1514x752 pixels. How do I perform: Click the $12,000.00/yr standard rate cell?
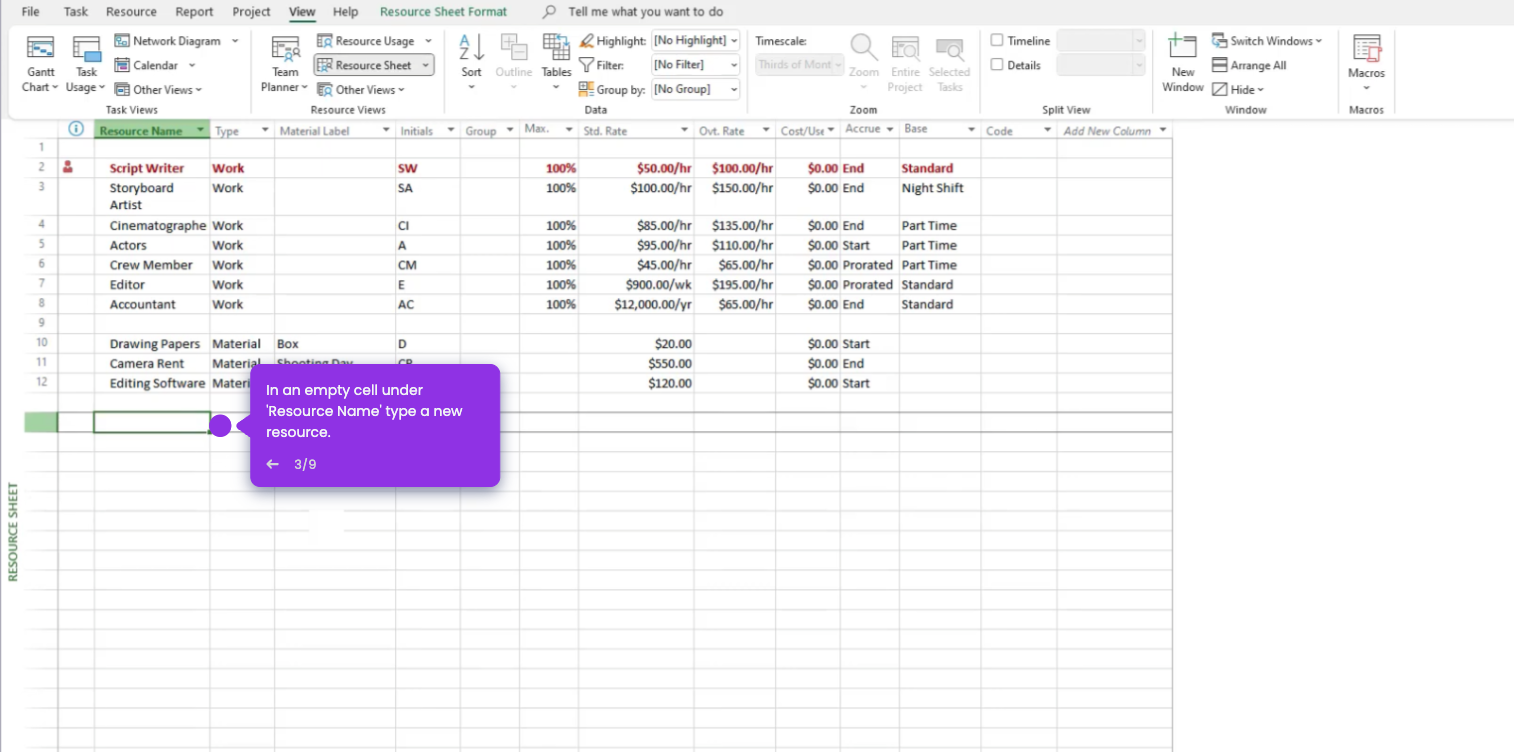[636, 304]
